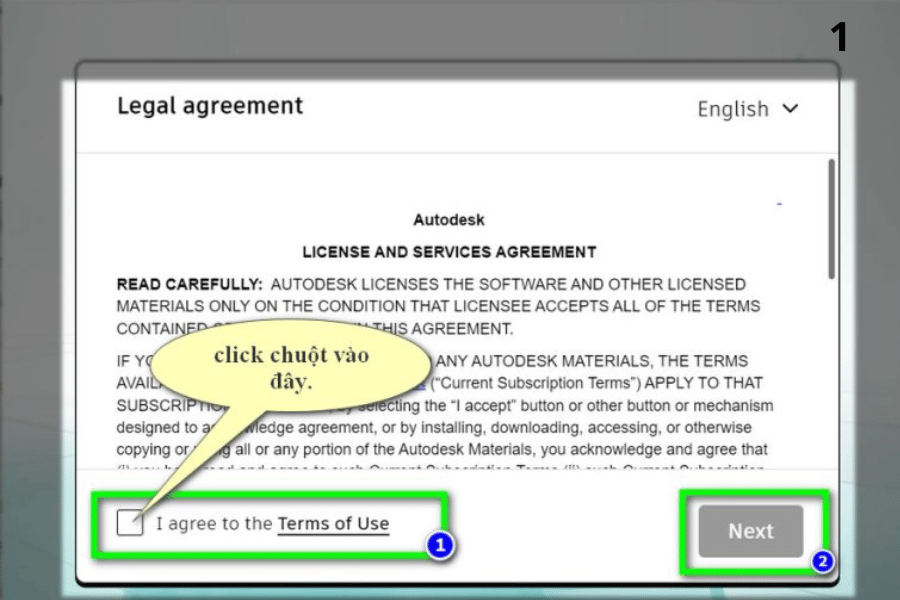Click the agreement's vertical scrollbar thumb
900x600 pixels.
click(x=831, y=218)
